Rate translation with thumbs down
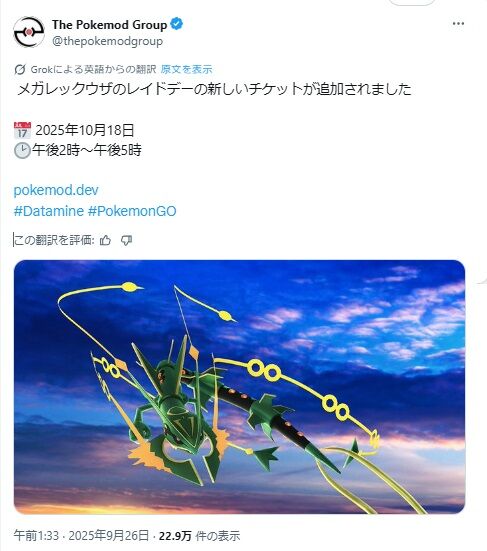 coord(126,240)
